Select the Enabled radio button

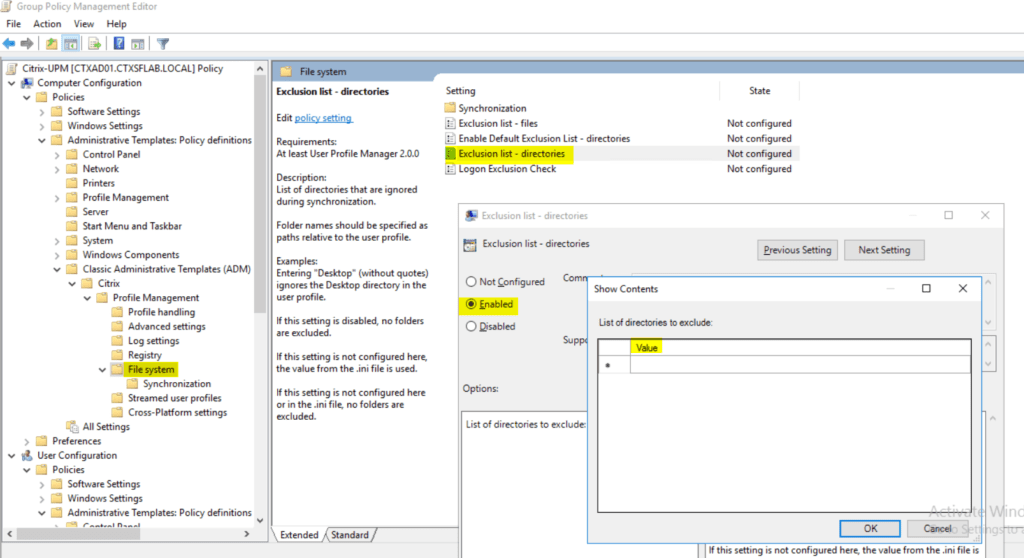pyautogui.click(x=471, y=304)
